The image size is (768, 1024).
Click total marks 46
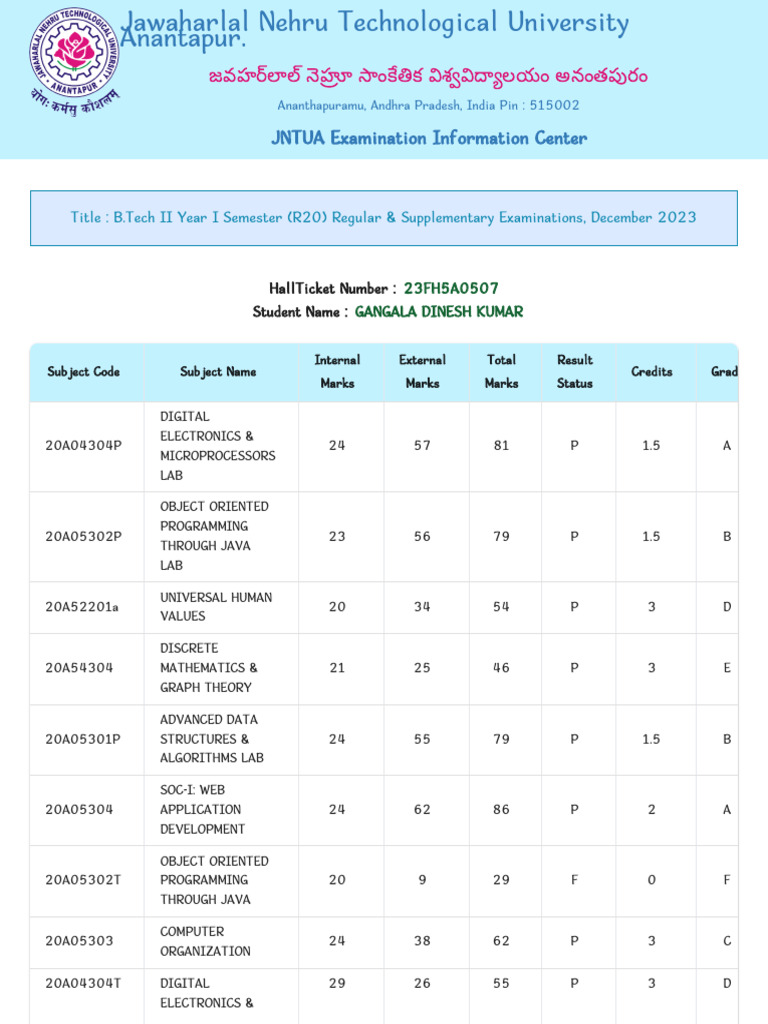502,667
